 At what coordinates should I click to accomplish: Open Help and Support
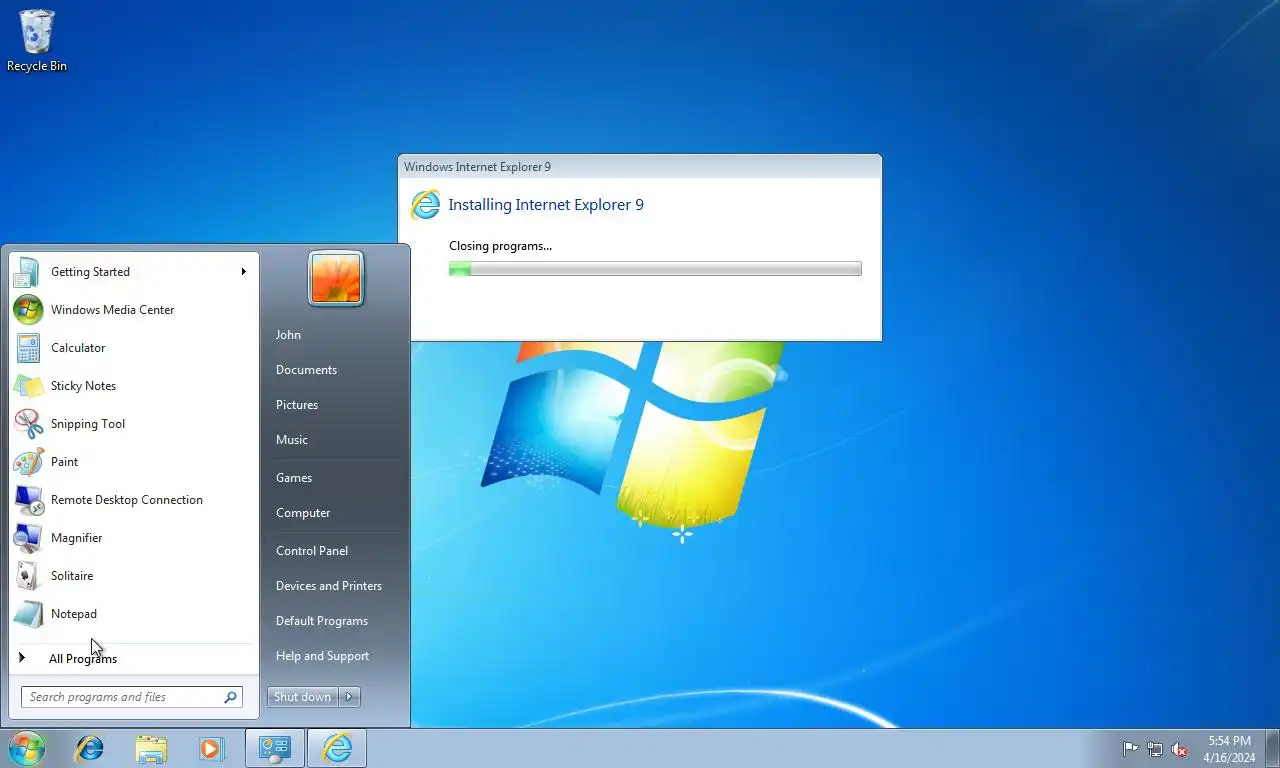point(322,656)
